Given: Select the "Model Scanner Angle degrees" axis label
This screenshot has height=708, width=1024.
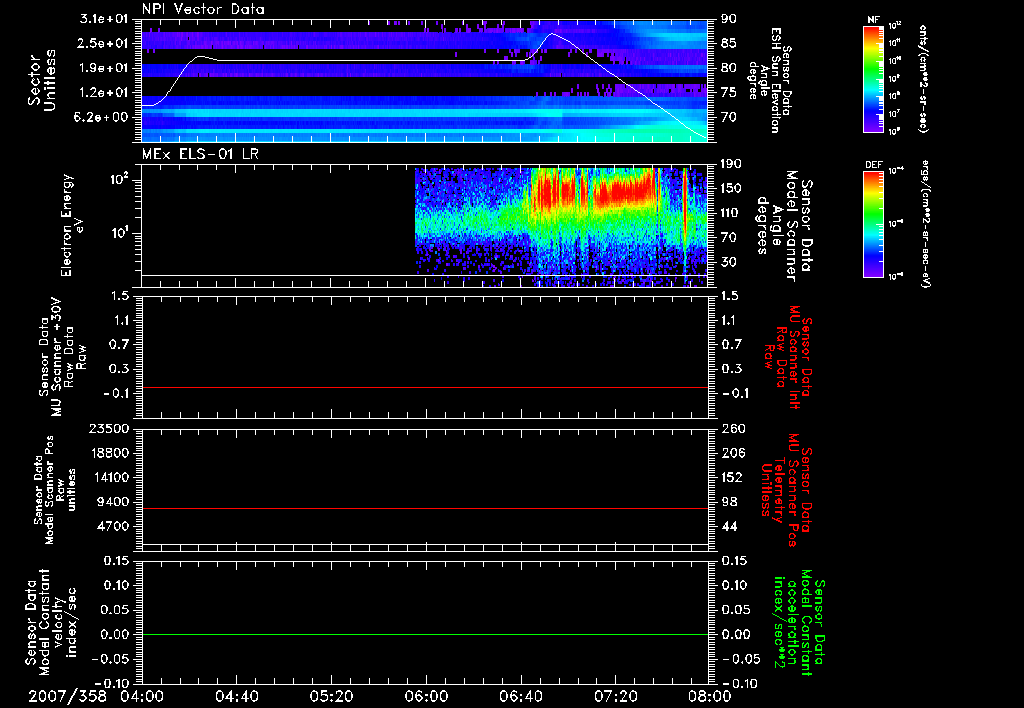Looking at the screenshot, I should tap(784, 226).
